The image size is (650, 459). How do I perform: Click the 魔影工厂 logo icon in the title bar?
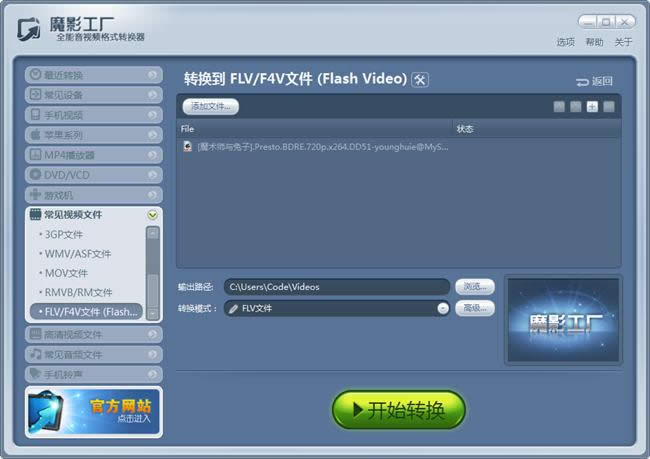point(29,29)
